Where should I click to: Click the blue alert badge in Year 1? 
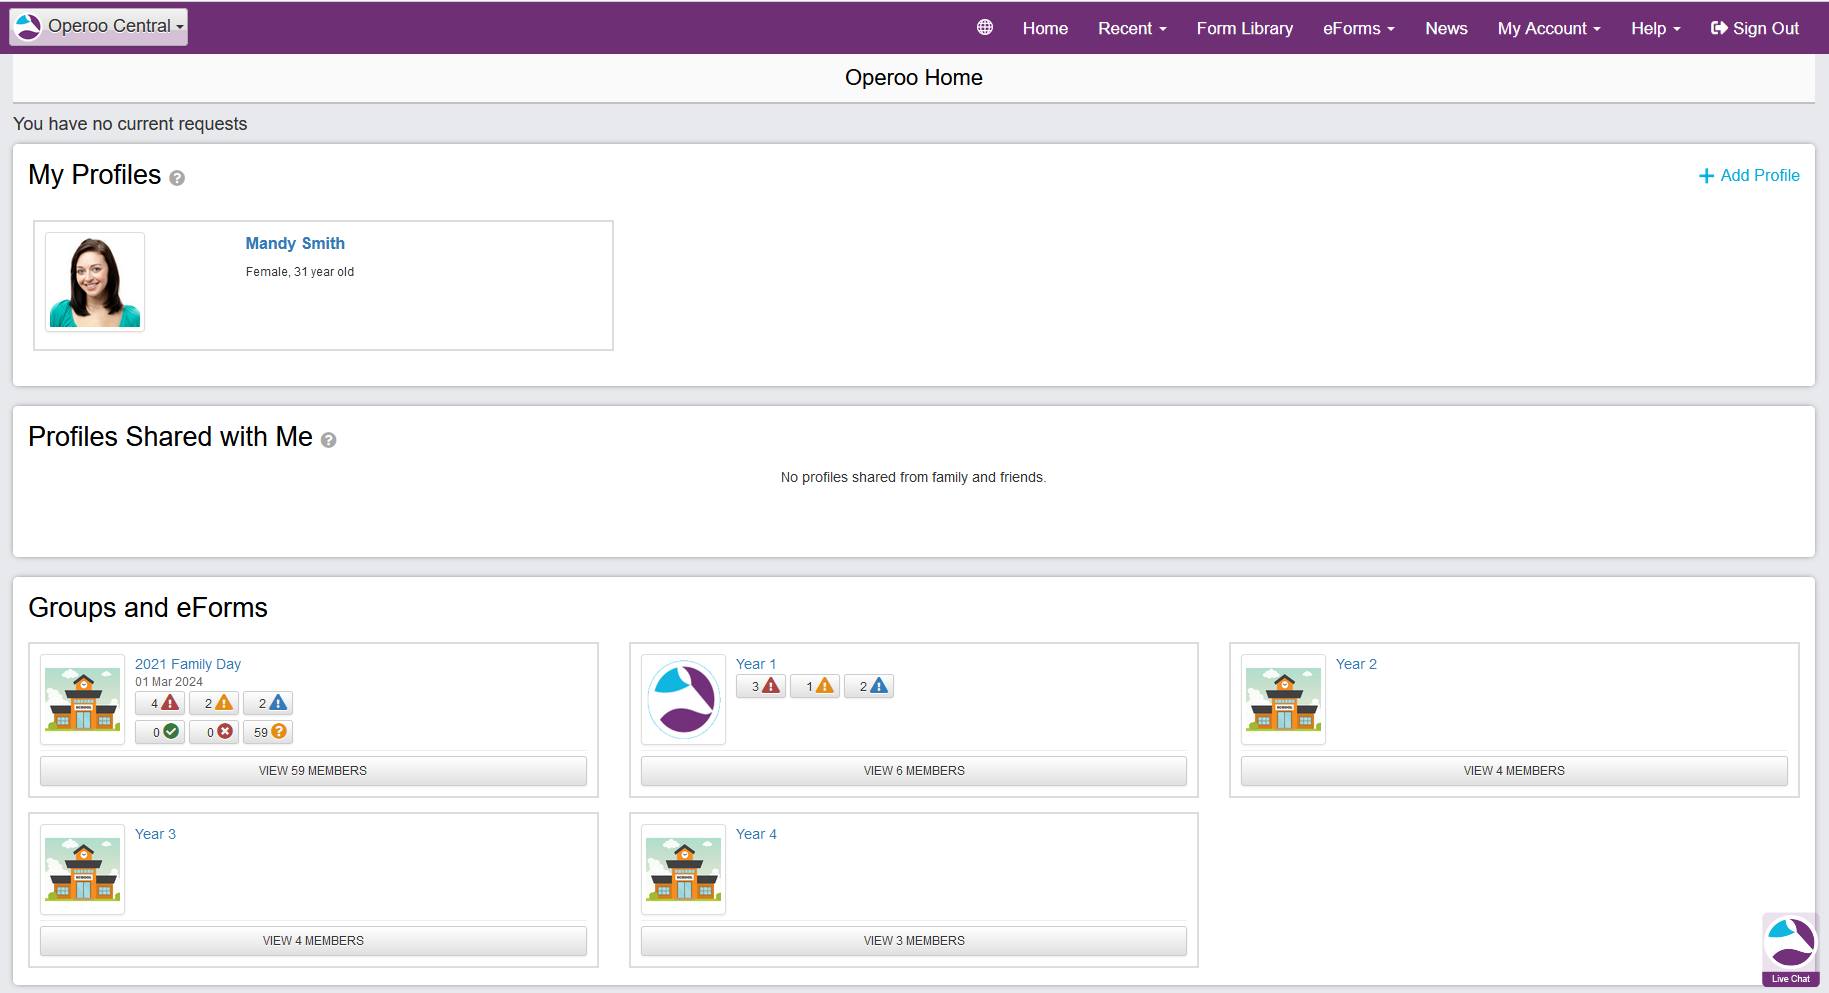coord(869,686)
